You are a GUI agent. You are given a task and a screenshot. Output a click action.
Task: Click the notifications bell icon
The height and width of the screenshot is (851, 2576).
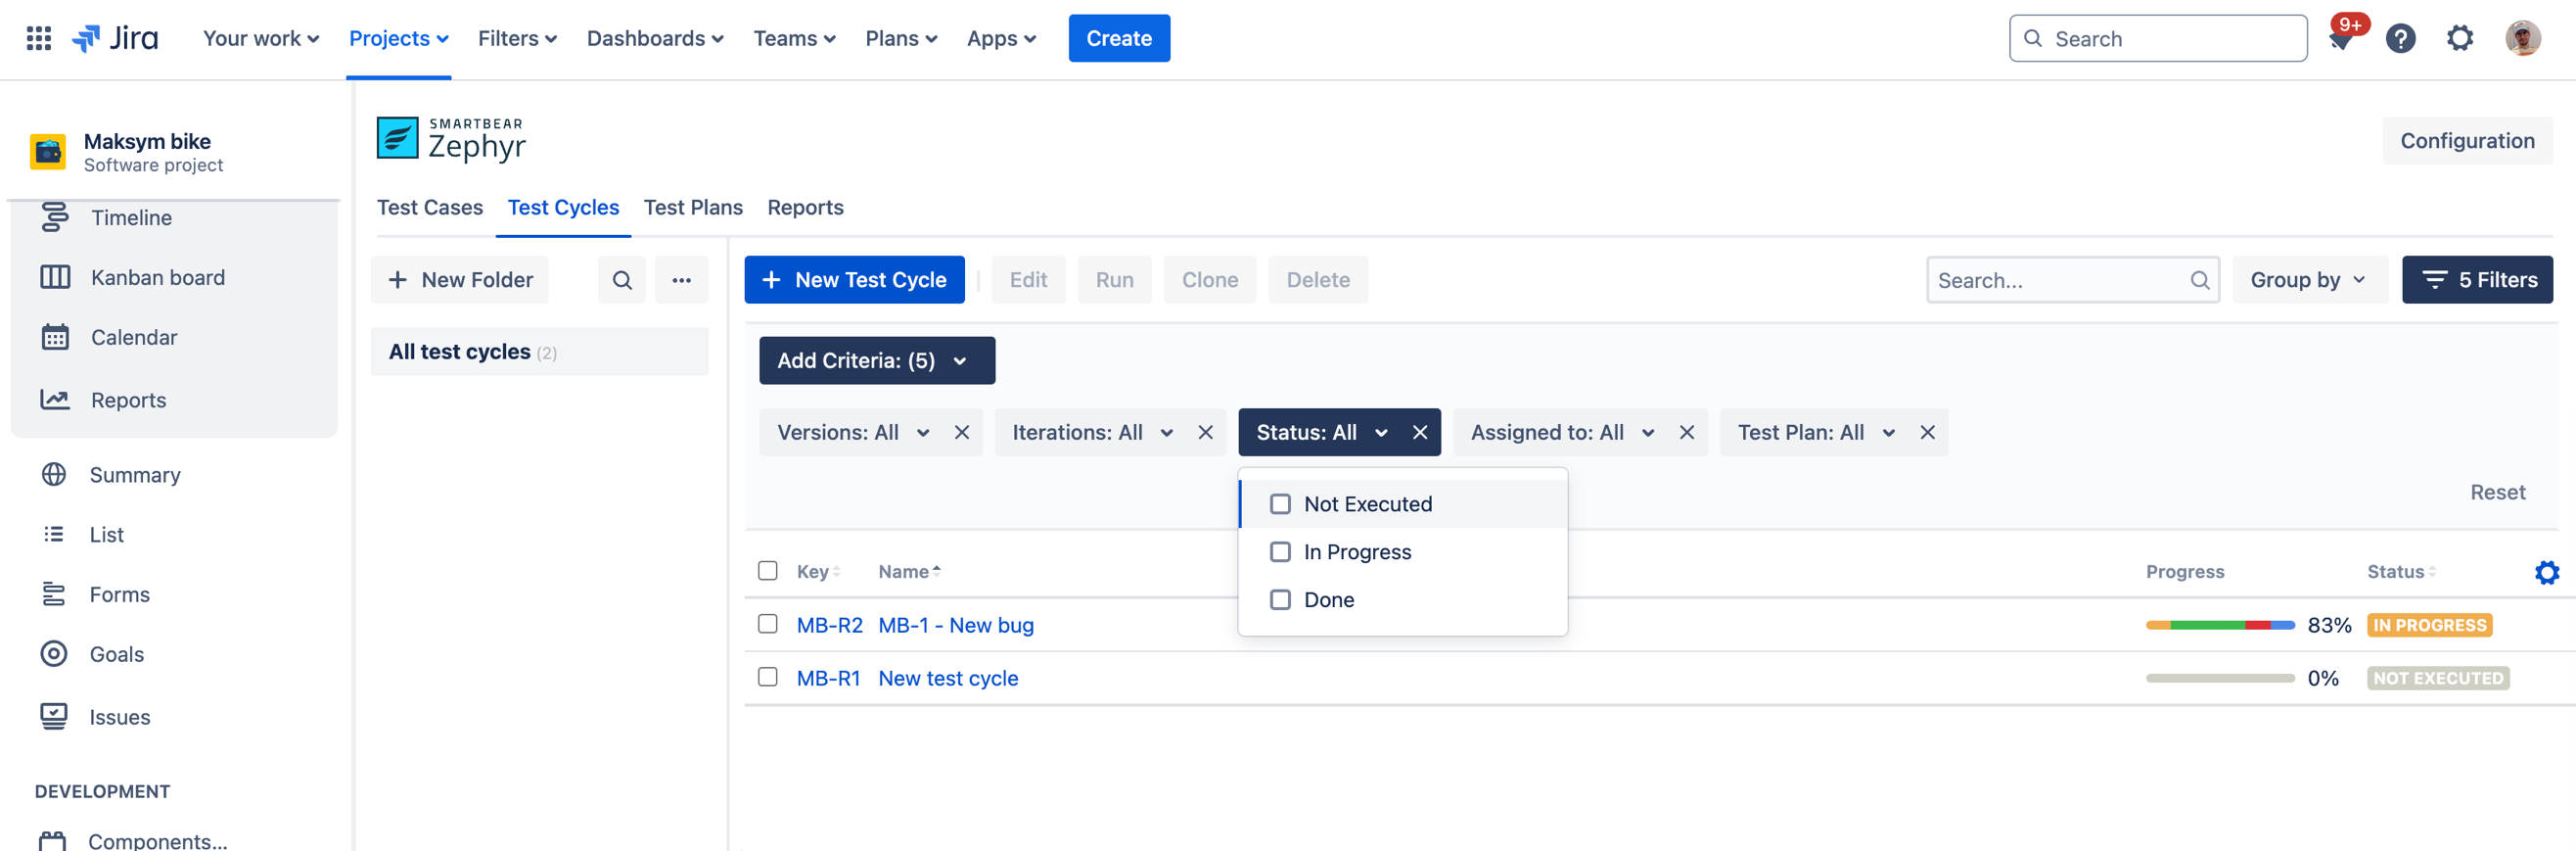click(2340, 39)
